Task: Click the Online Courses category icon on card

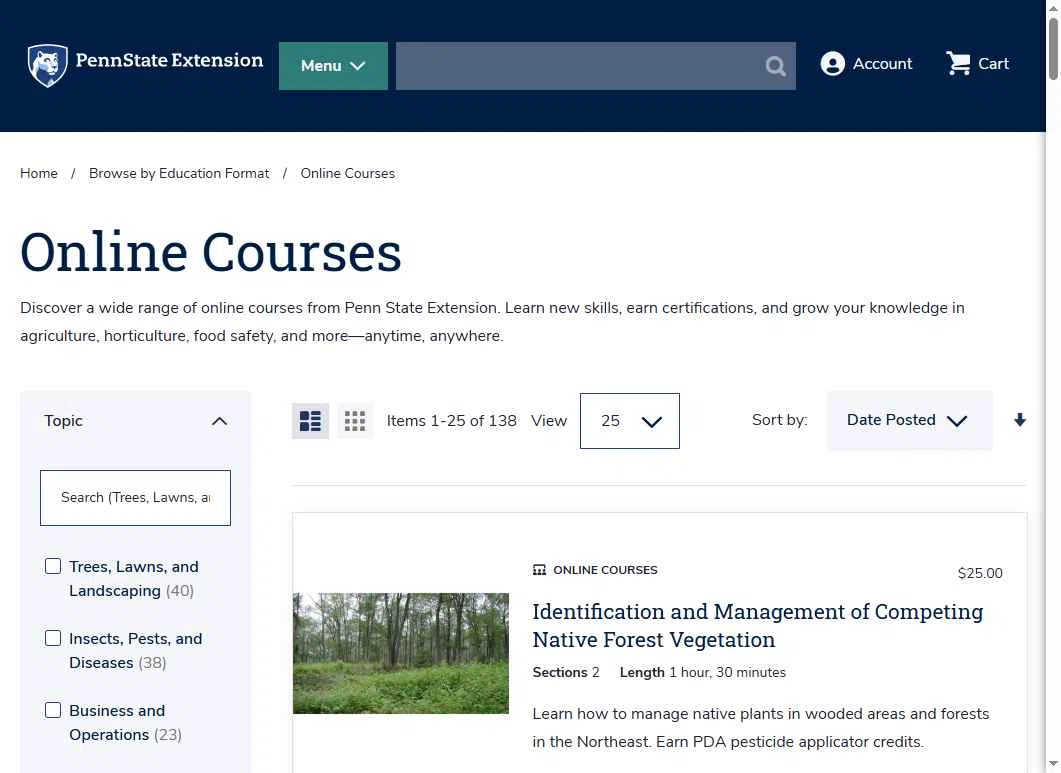Action: 539,570
